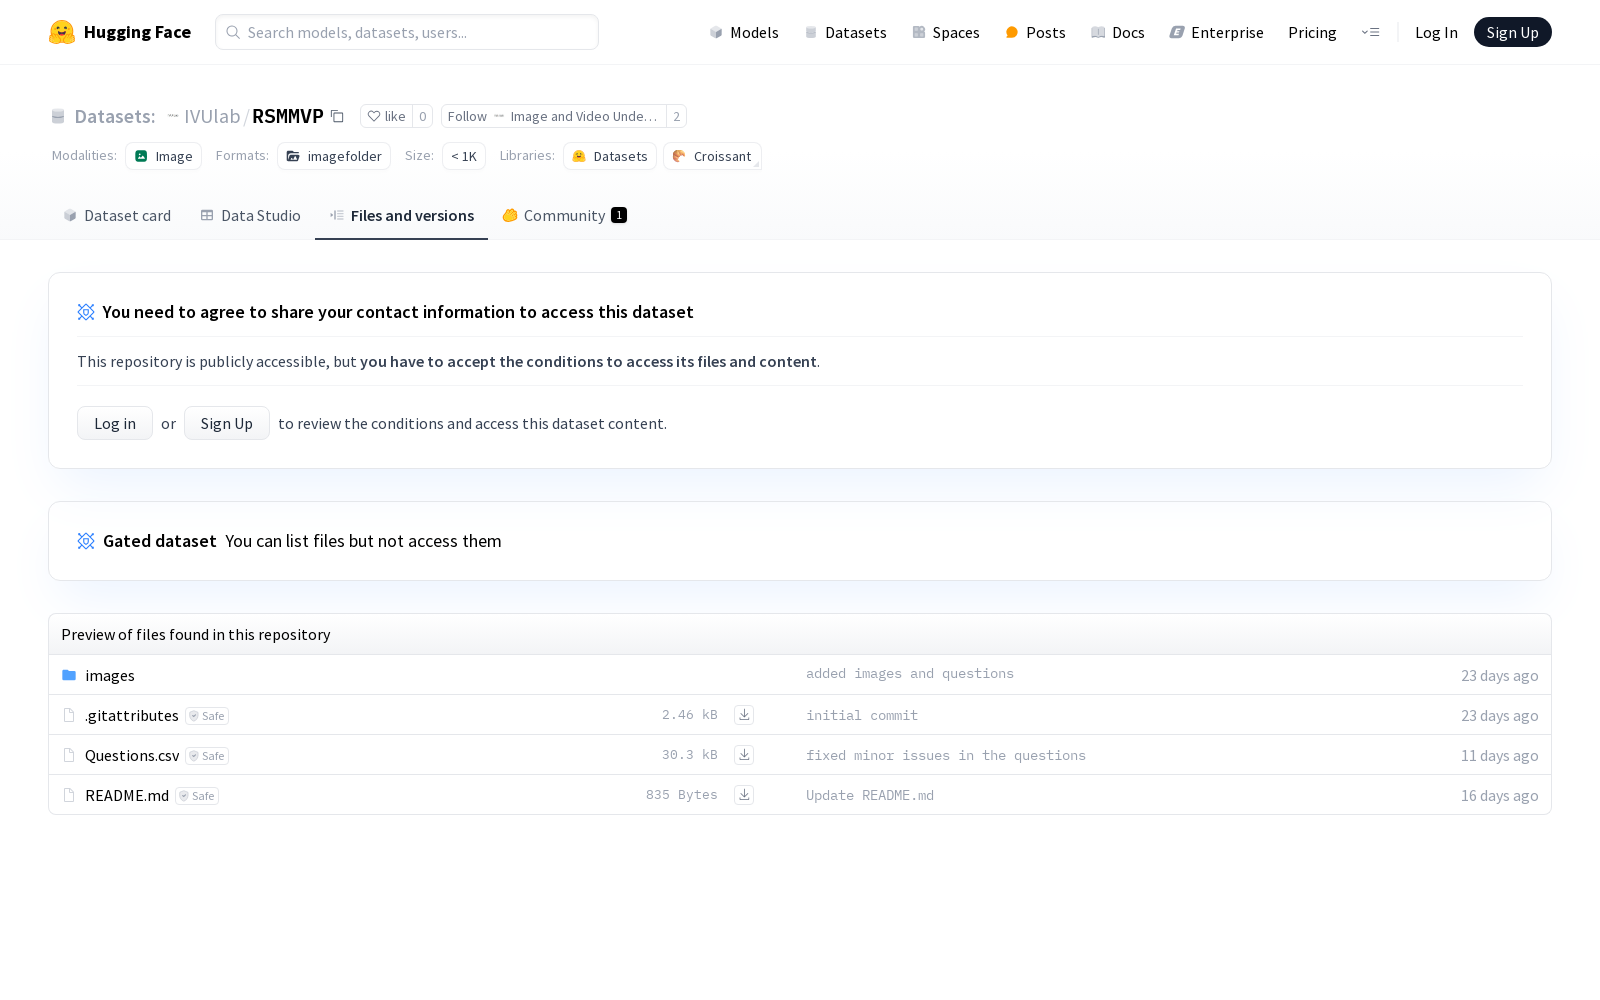Download the README.md file
Viewport: 1600px width, 1000px height.
pyautogui.click(x=743, y=795)
